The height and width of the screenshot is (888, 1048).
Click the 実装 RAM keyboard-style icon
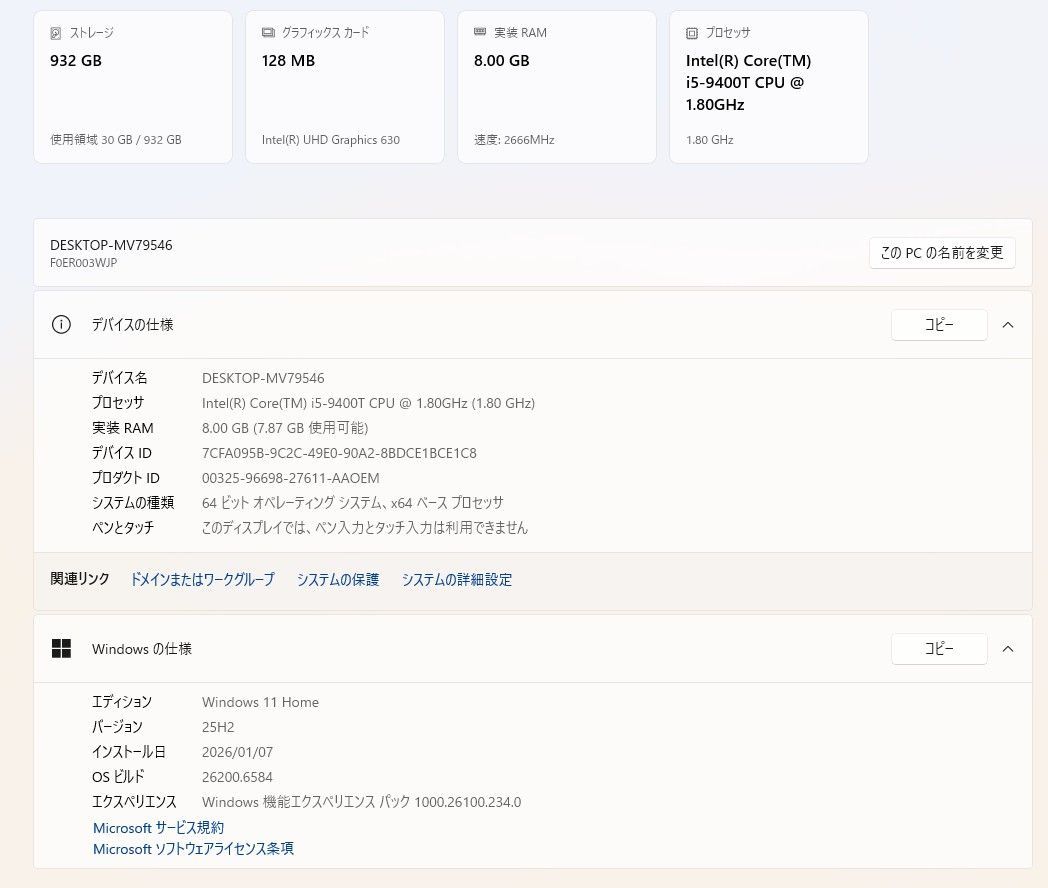click(x=478, y=32)
